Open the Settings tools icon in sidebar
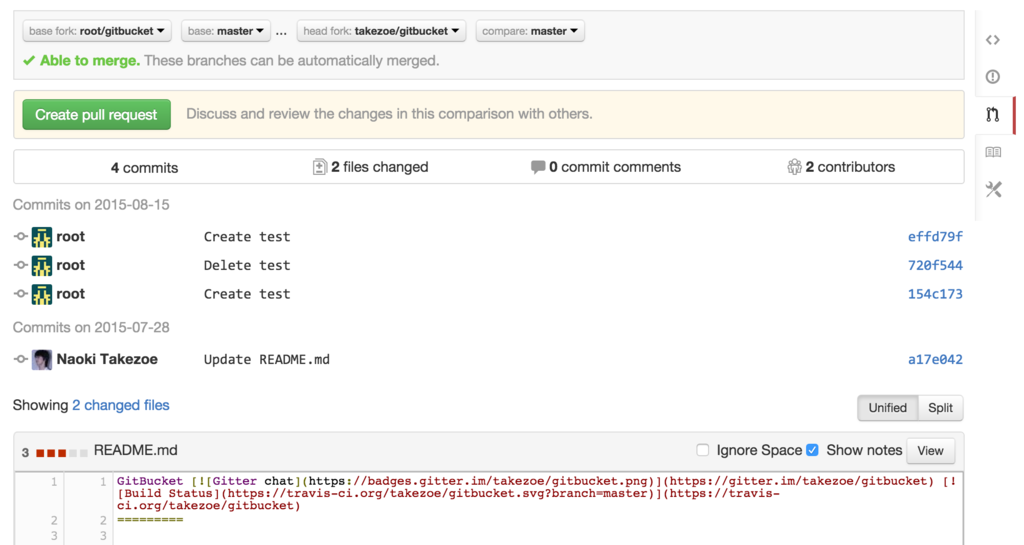The image size is (1024, 545). pyautogui.click(x=992, y=189)
